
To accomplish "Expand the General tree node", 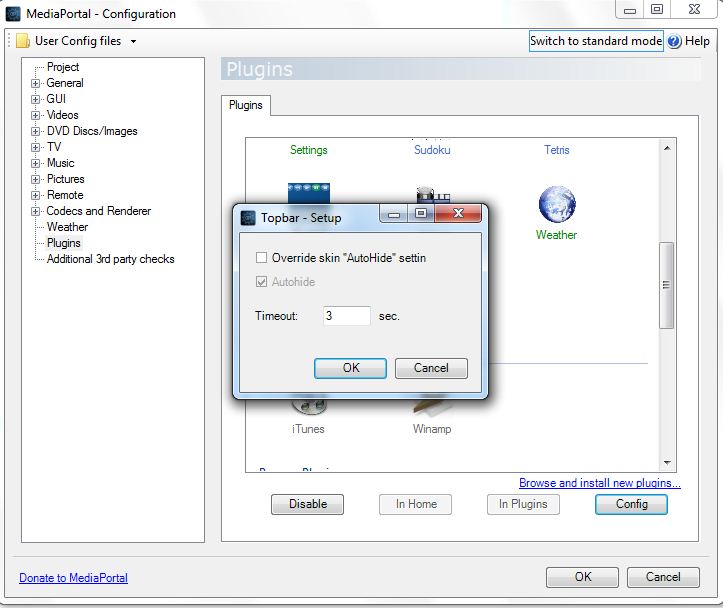I will click(x=36, y=83).
